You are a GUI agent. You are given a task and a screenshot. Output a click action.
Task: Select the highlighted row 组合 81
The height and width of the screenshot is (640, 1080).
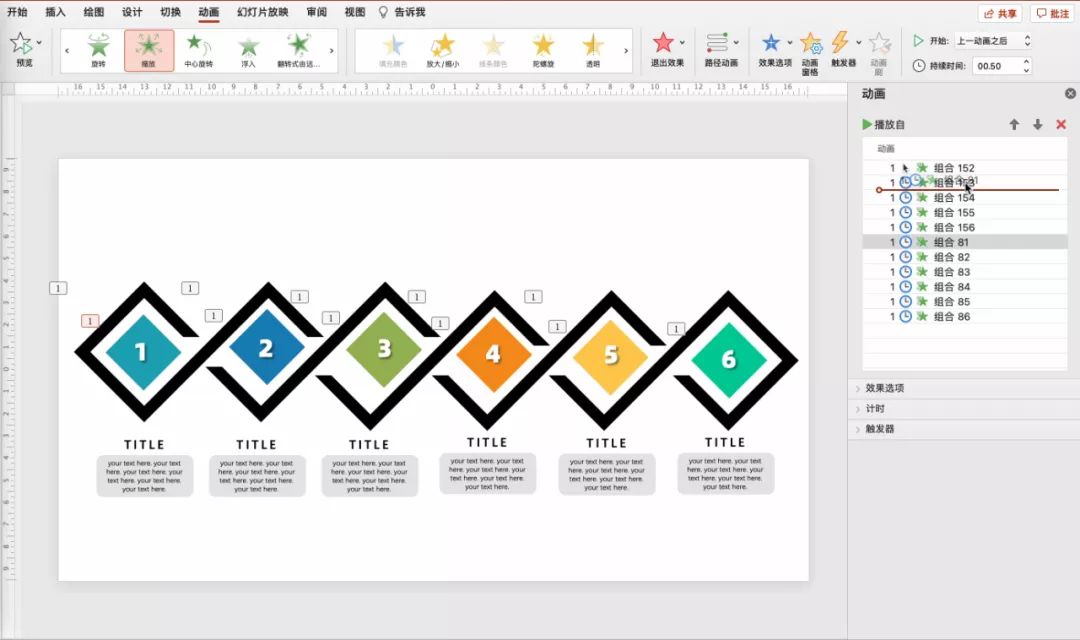click(x=965, y=242)
